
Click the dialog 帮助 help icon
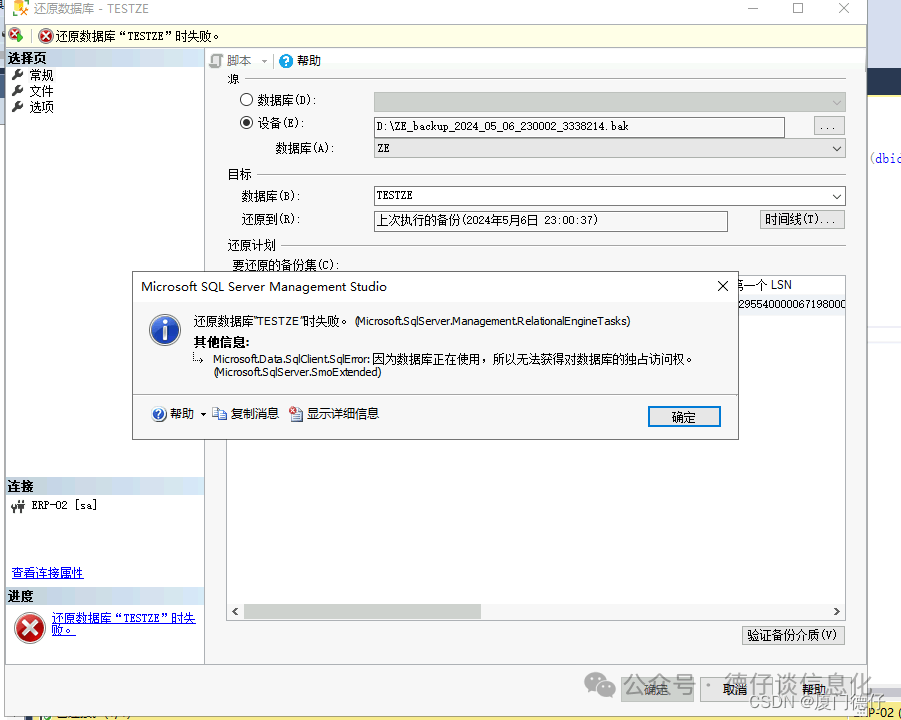point(159,414)
